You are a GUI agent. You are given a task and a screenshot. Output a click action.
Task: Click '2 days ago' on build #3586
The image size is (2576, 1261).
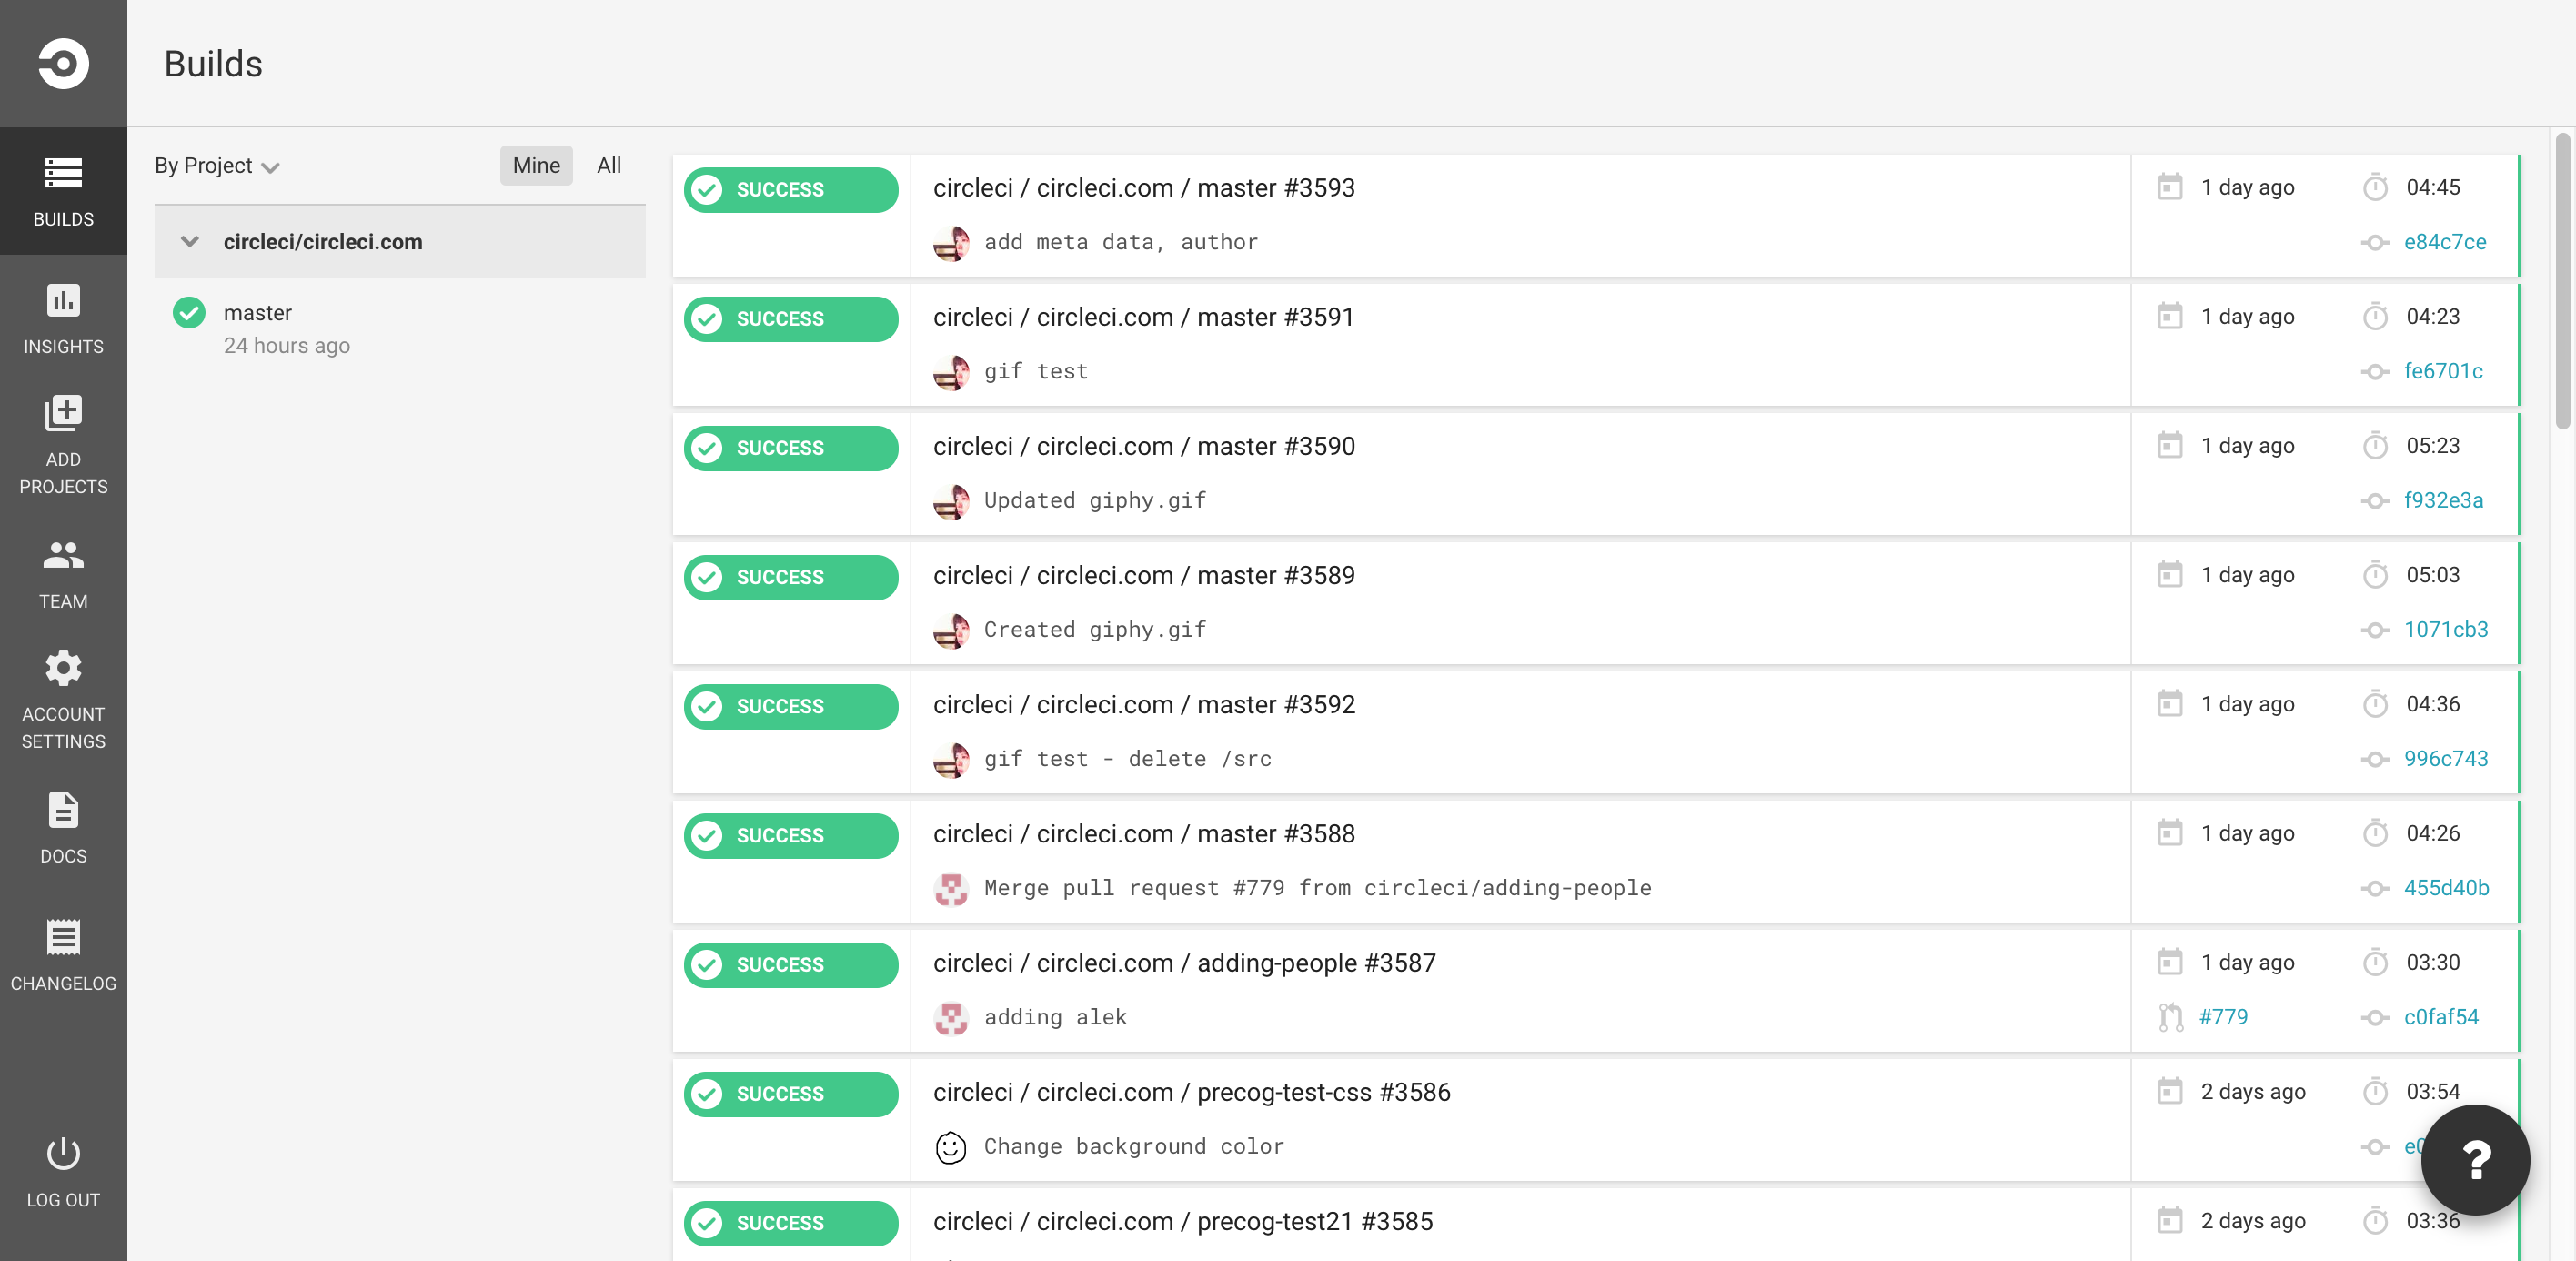[x=2252, y=1092]
